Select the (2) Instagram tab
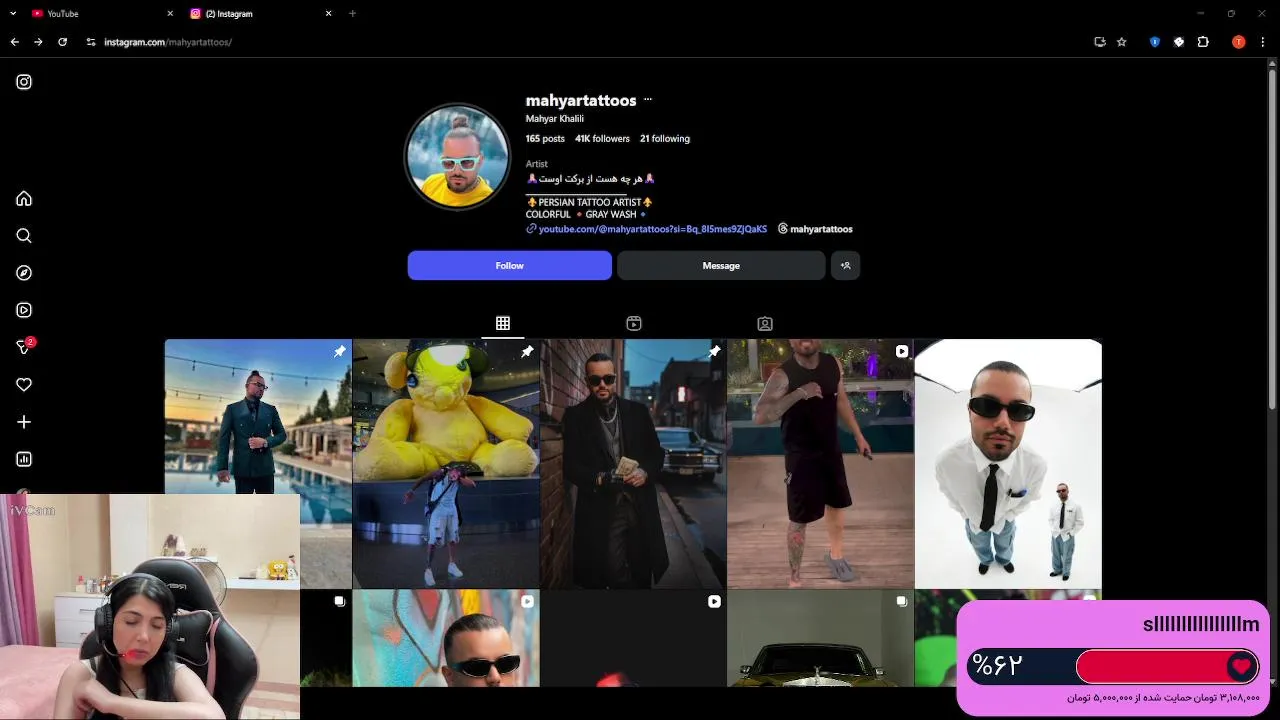 point(260,13)
